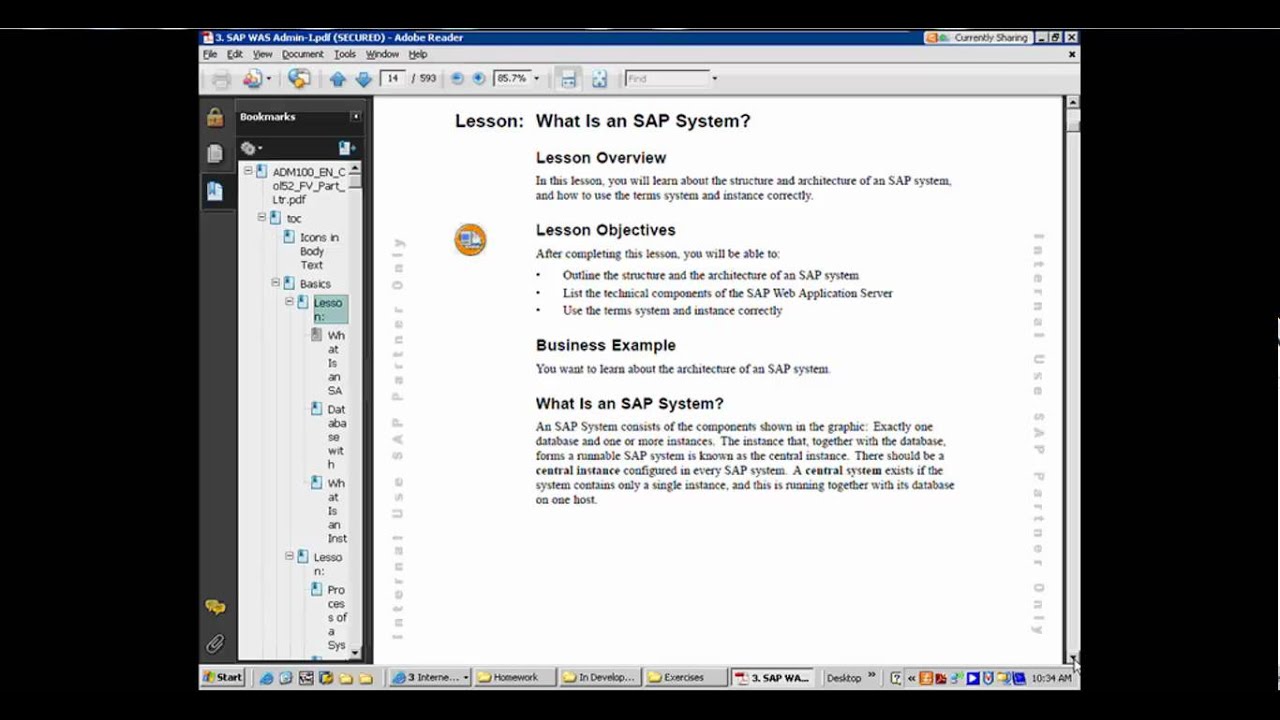Click the system tray clock 10:34 AM
Viewport: 1280px width, 720px height.
point(1051,678)
